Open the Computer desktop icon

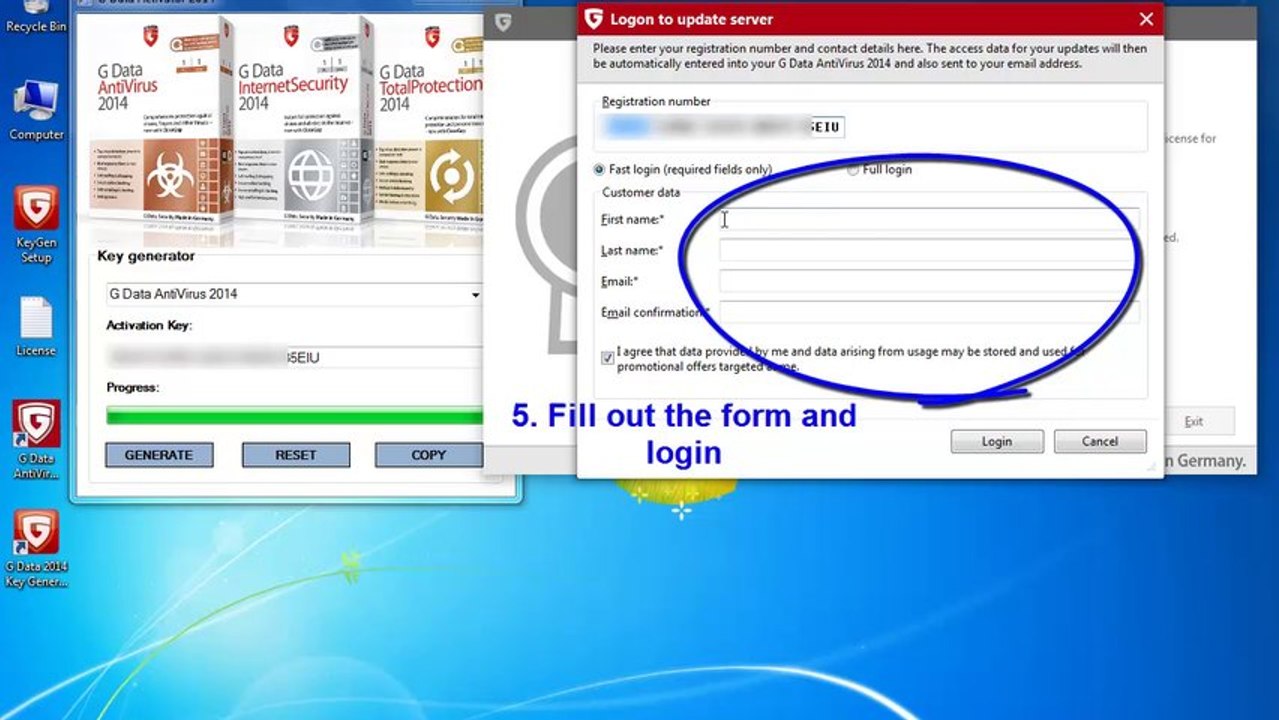click(36, 110)
